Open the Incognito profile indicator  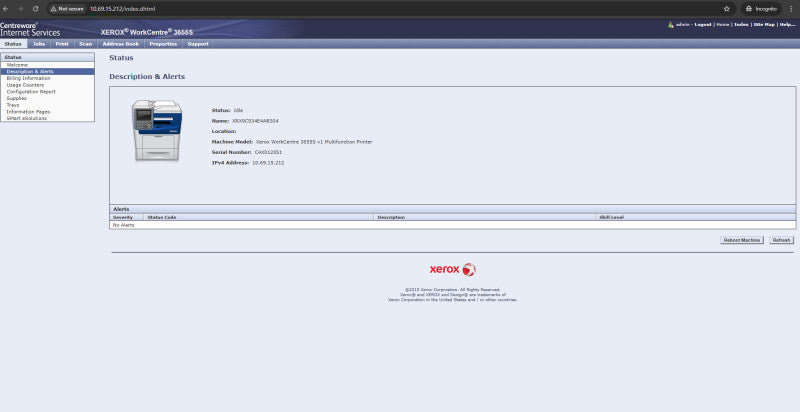point(761,9)
